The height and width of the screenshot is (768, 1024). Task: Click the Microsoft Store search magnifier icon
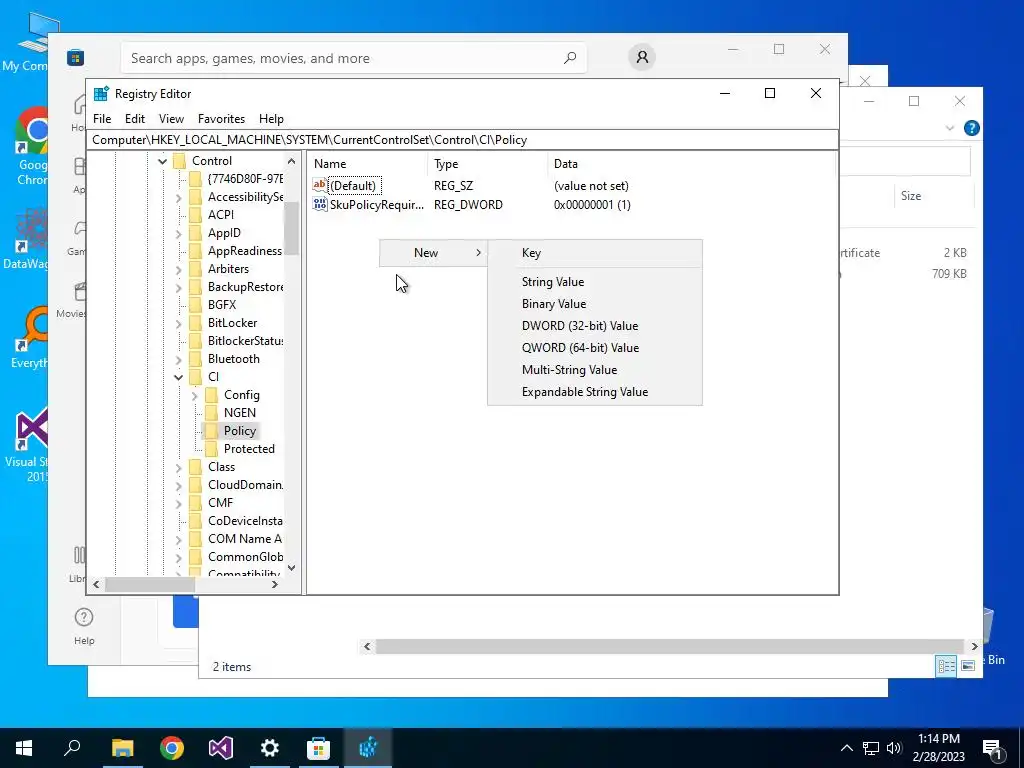click(x=569, y=58)
